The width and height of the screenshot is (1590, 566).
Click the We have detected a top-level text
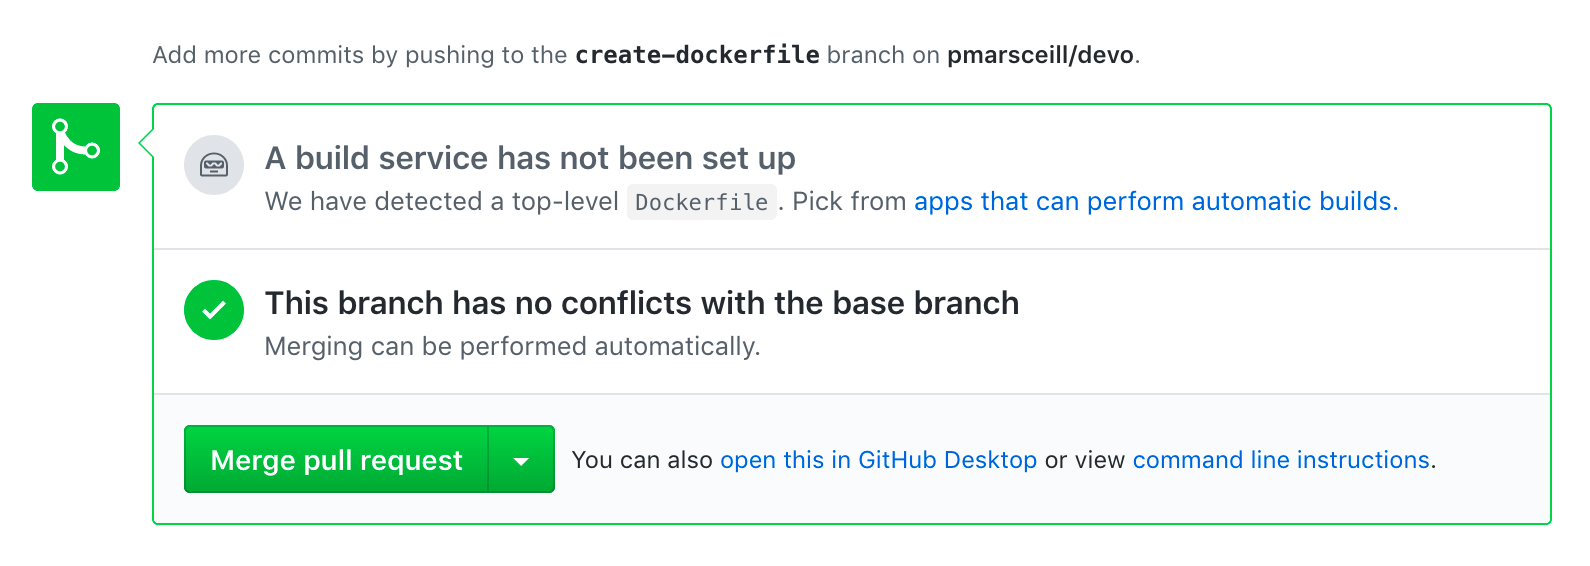[x=441, y=202]
